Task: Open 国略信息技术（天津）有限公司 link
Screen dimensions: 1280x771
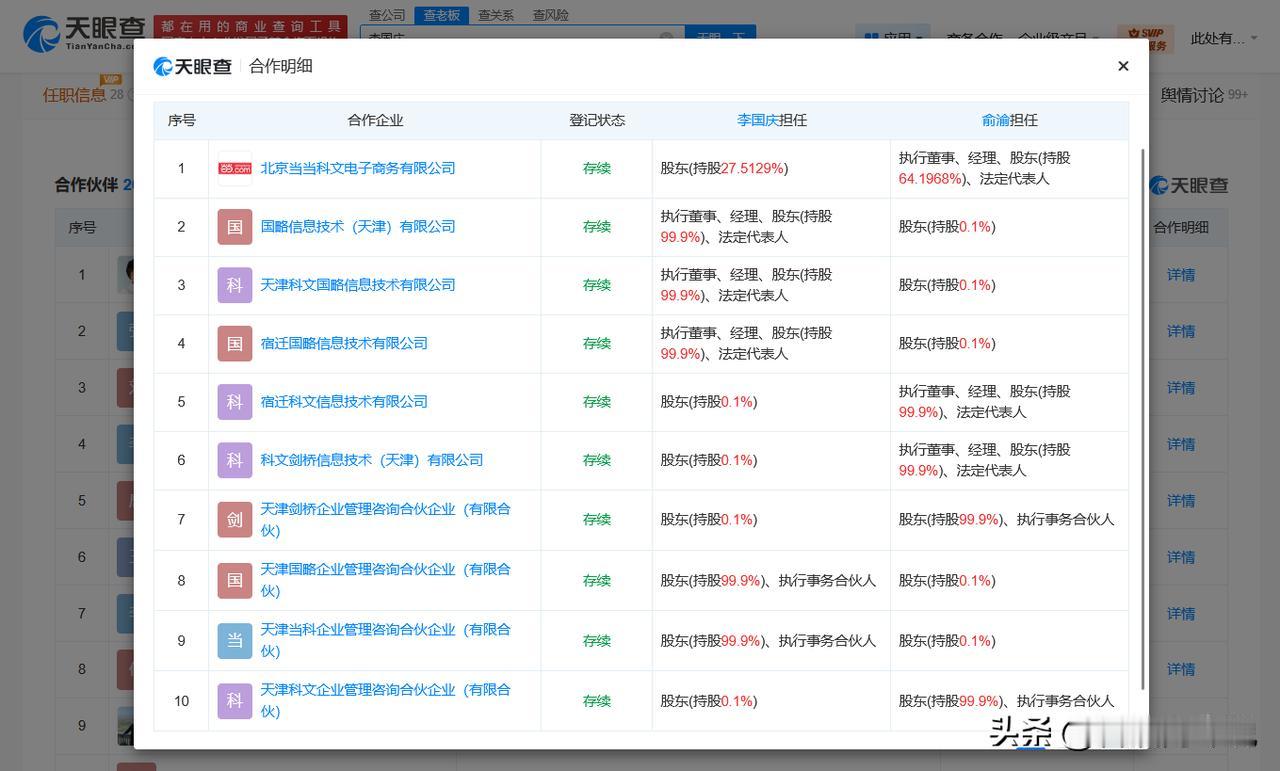Action: 358,226
